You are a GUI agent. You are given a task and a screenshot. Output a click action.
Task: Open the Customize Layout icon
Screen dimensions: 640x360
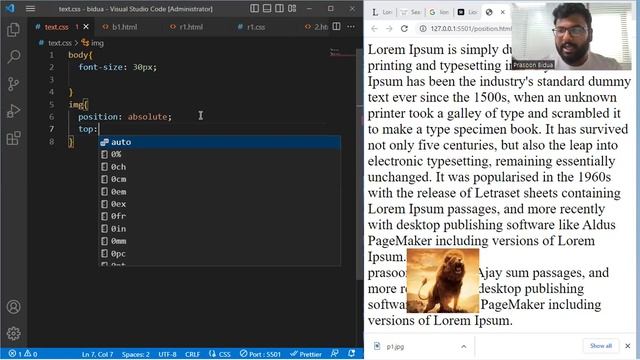pyautogui.click(x=292, y=9)
